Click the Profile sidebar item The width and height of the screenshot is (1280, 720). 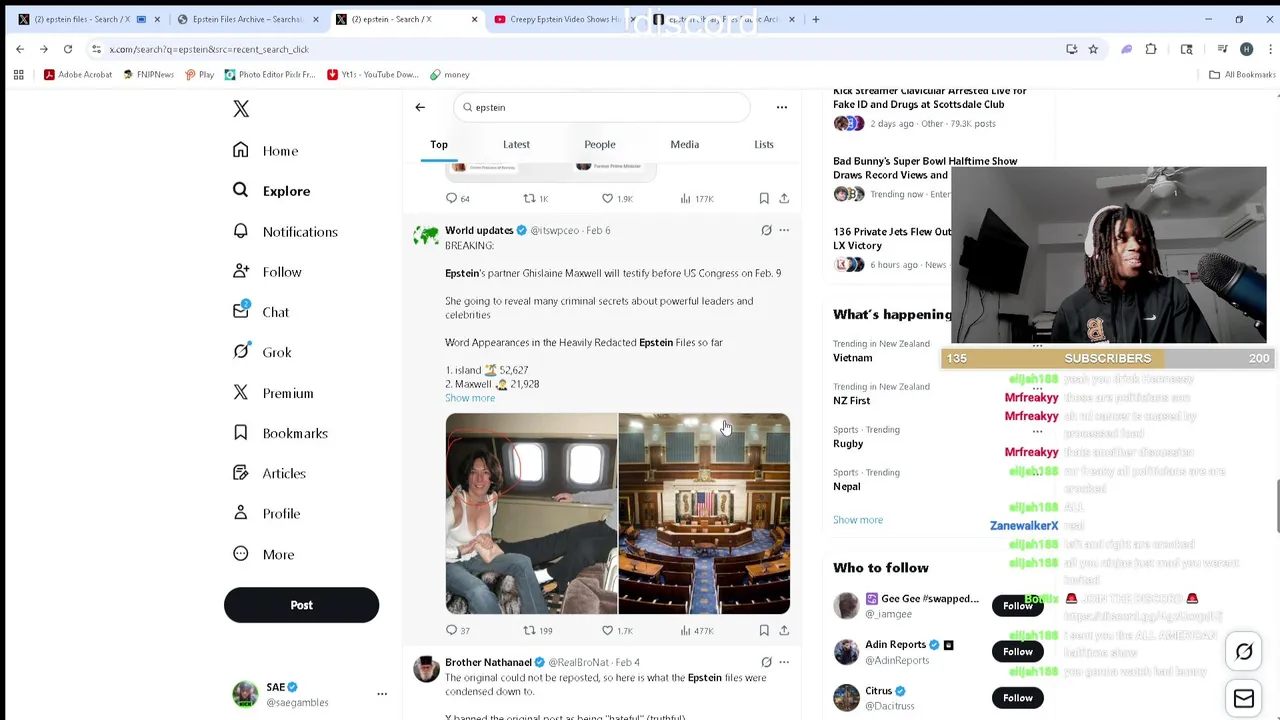click(266, 513)
